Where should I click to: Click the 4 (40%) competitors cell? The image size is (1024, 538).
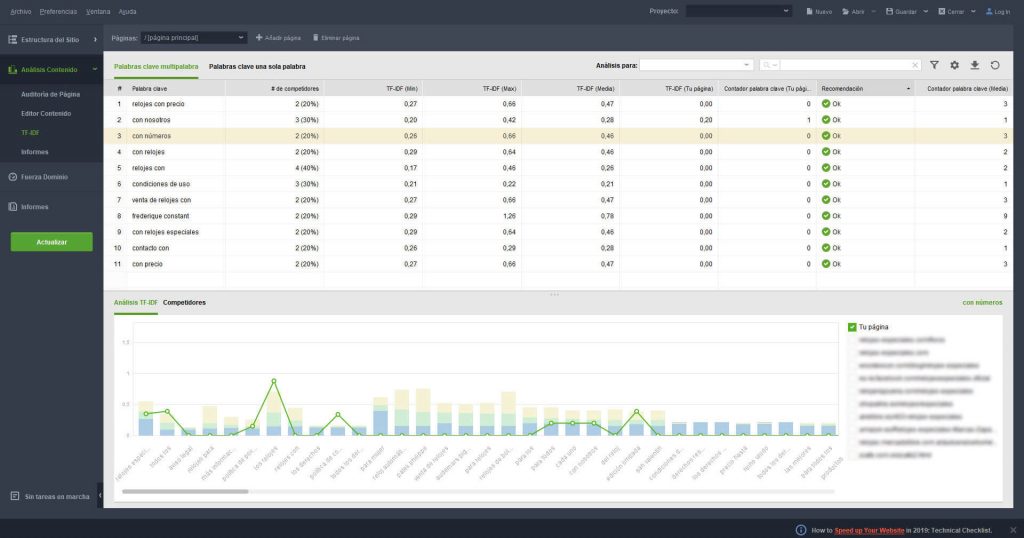tap(274, 168)
